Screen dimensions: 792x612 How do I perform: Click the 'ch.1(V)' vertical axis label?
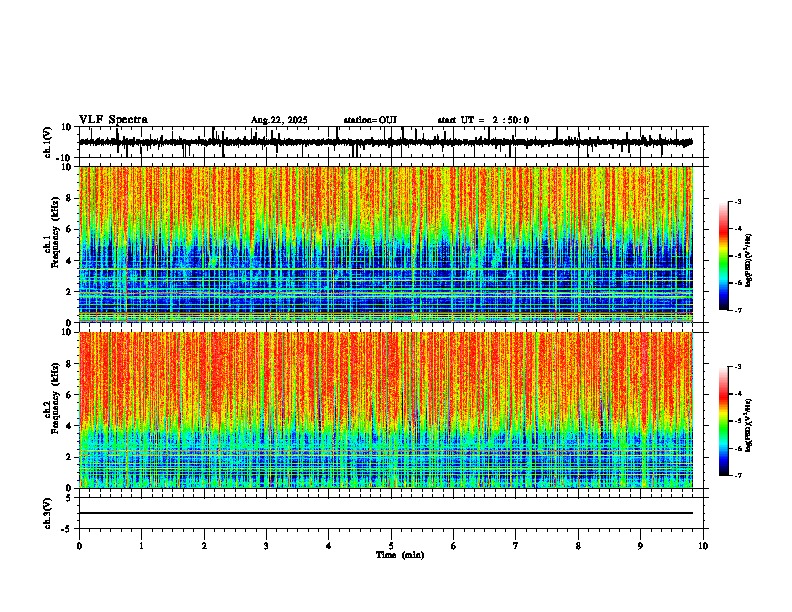(48, 142)
